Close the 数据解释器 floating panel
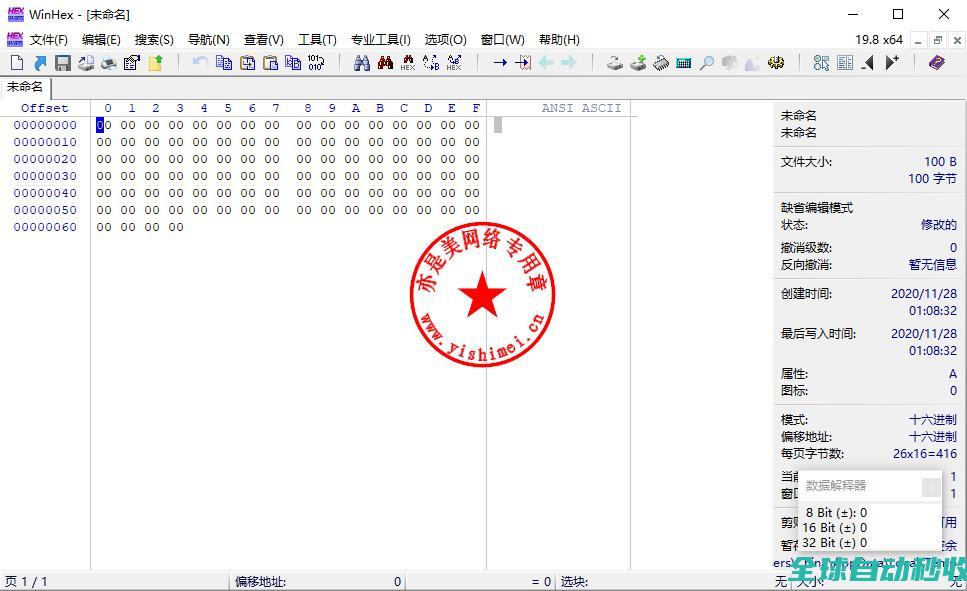The height and width of the screenshot is (591, 967). point(931,487)
